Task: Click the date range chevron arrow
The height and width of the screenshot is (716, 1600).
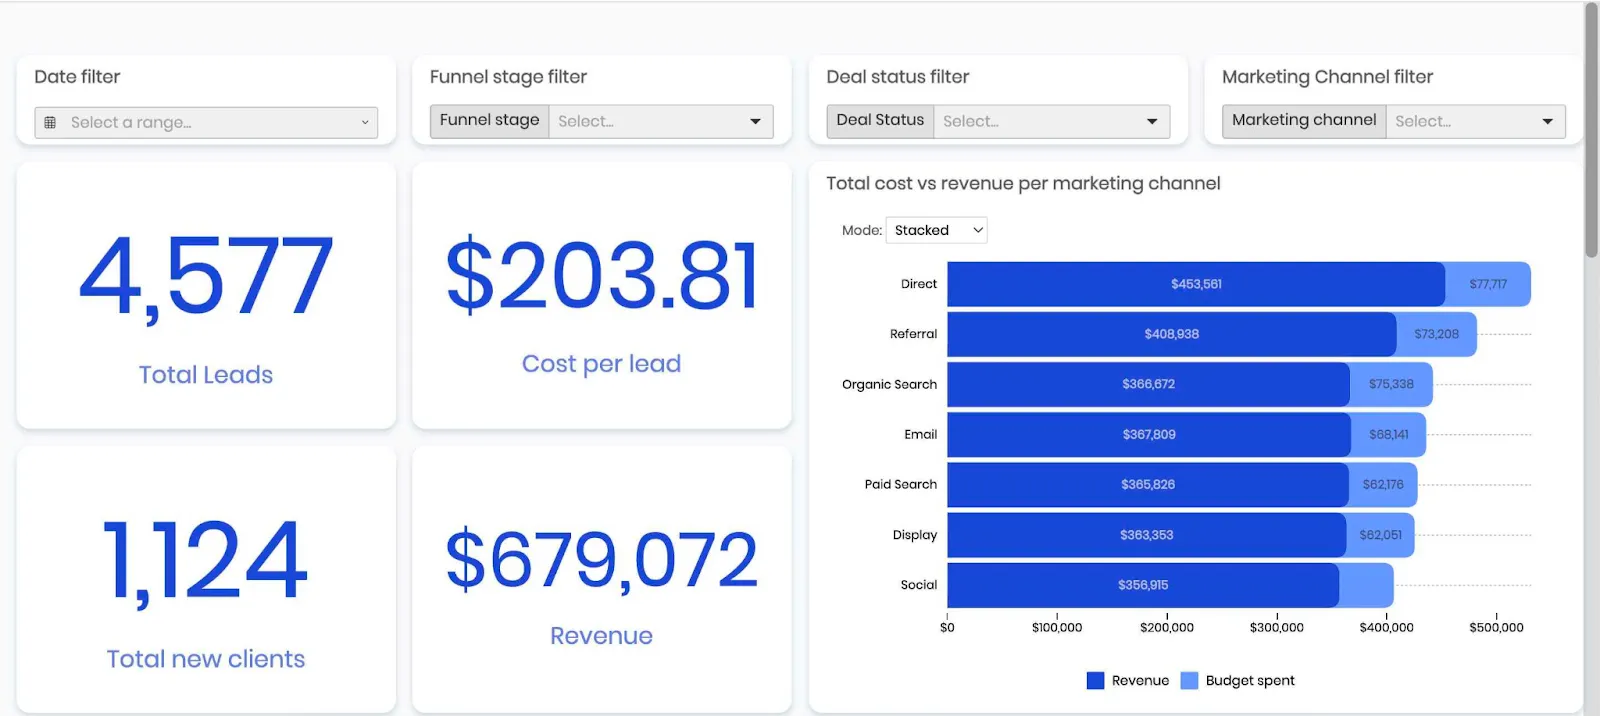Action: coord(365,122)
